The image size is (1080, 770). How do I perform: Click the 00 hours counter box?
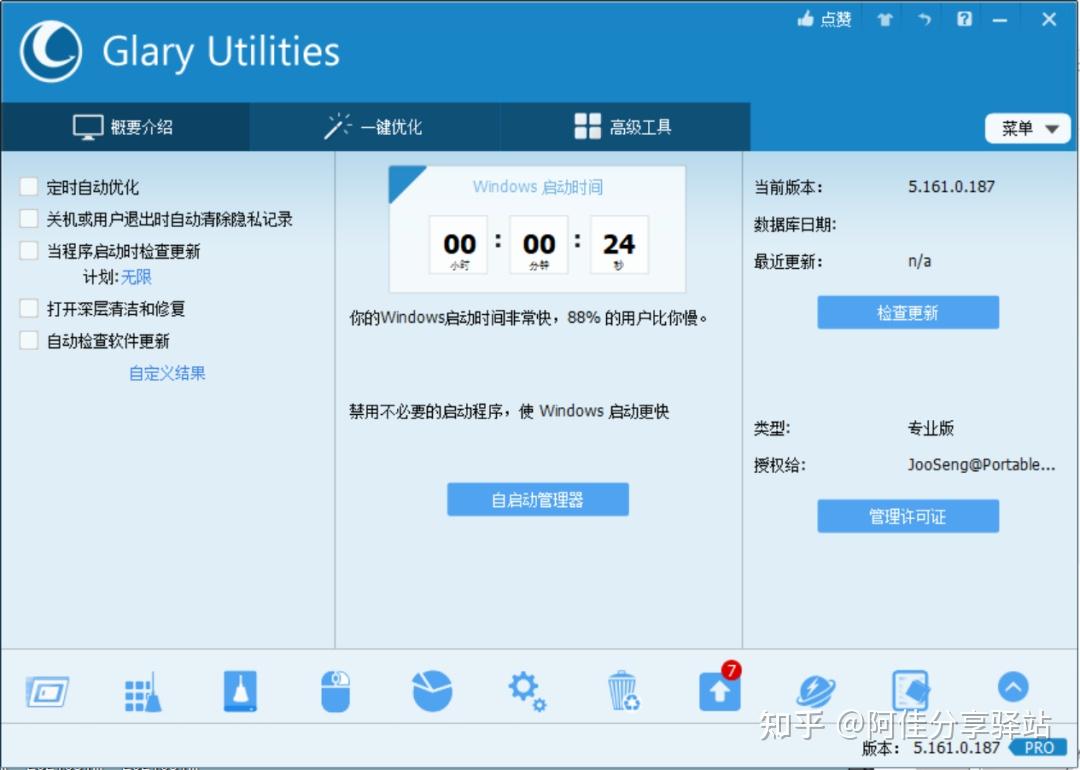tap(459, 245)
